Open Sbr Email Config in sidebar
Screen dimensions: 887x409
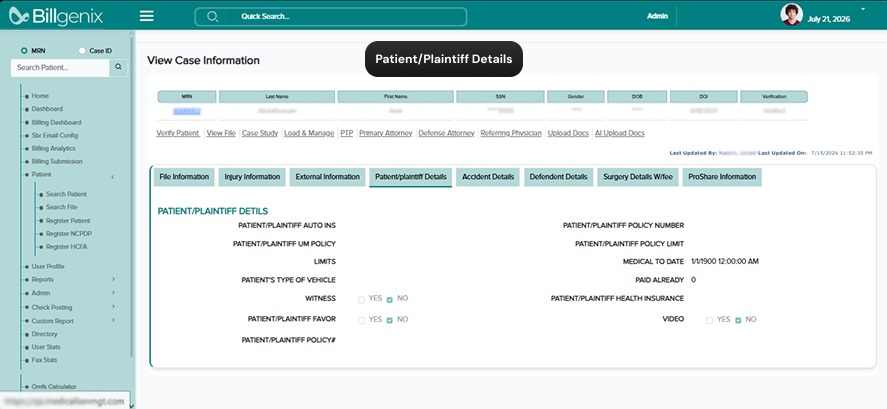pos(55,135)
